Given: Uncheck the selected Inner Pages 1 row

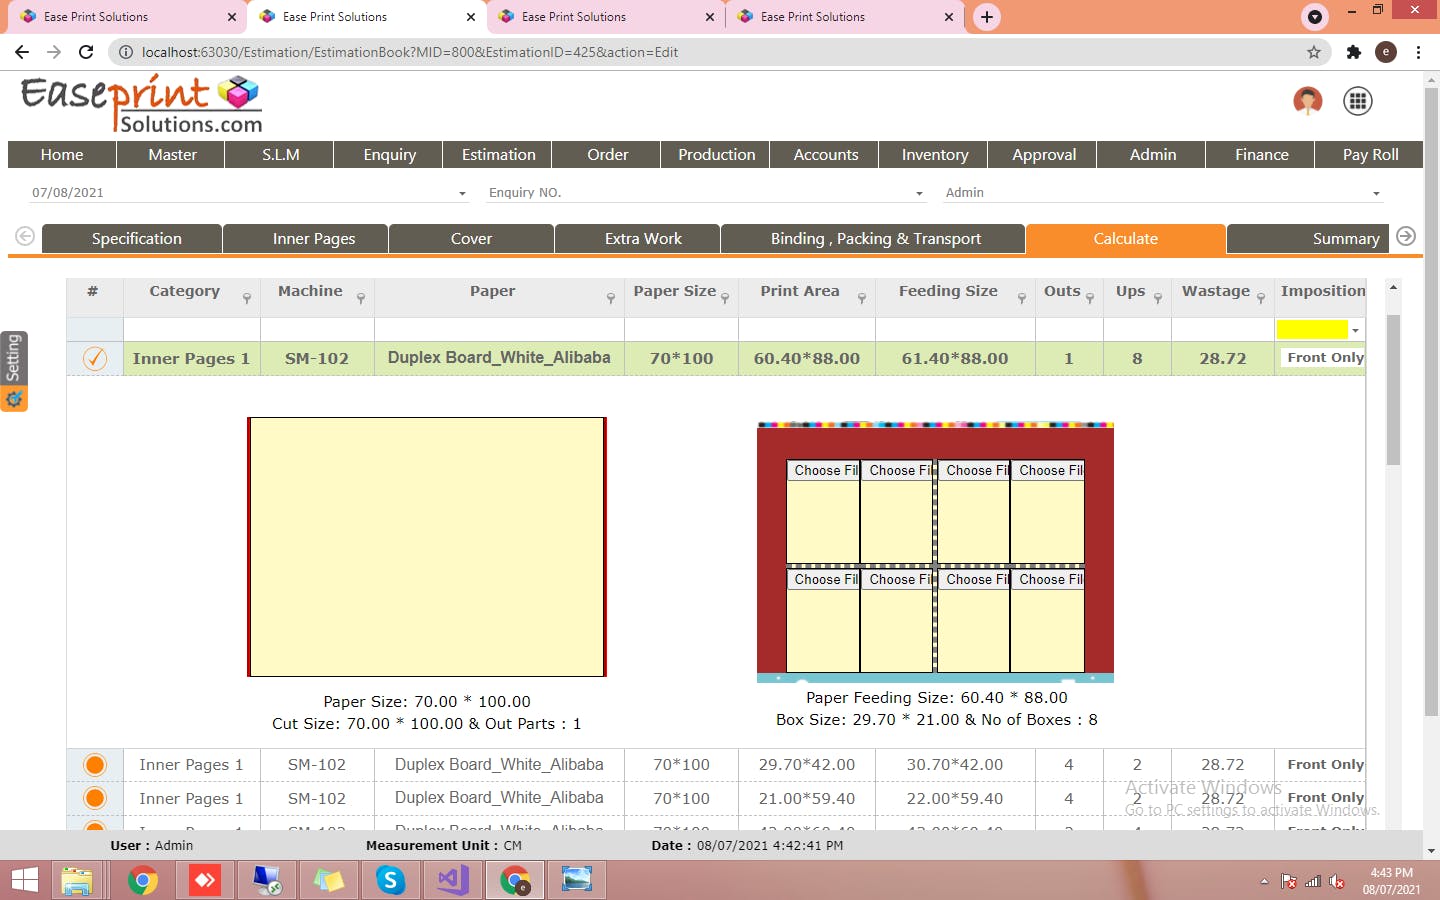Looking at the screenshot, I should tap(95, 358).
